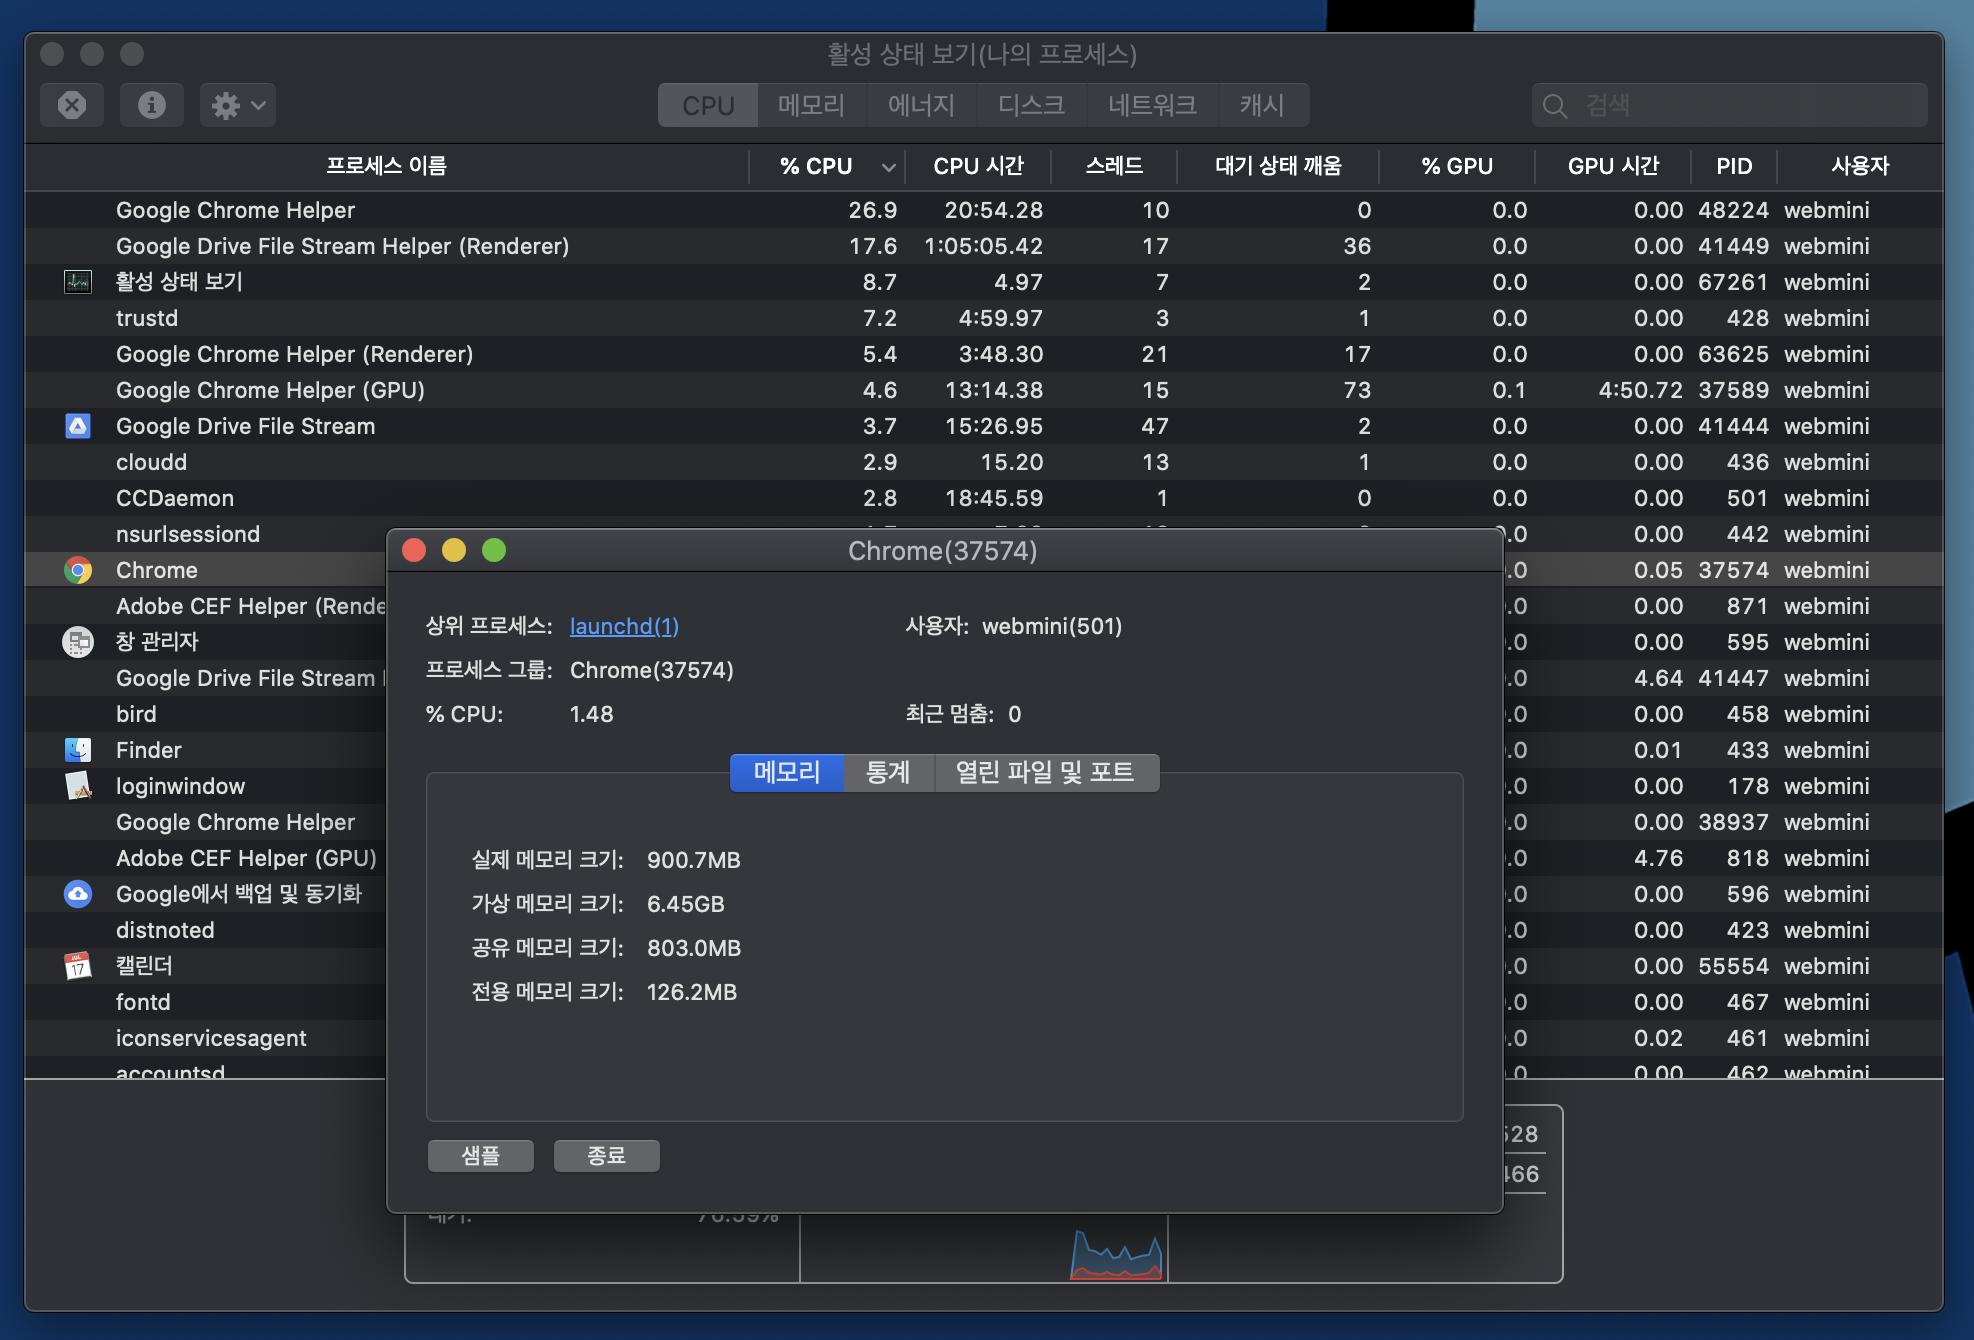Click the process info (i) icon
1974x1340 pixels.
tap(151, 105)
